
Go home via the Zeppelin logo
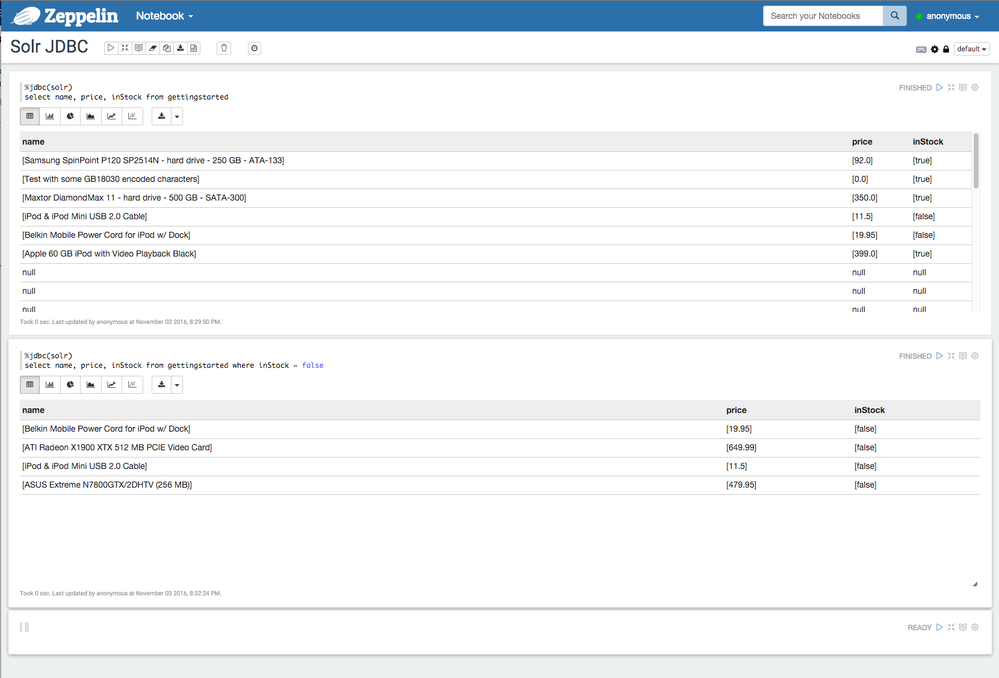[65, 16]
